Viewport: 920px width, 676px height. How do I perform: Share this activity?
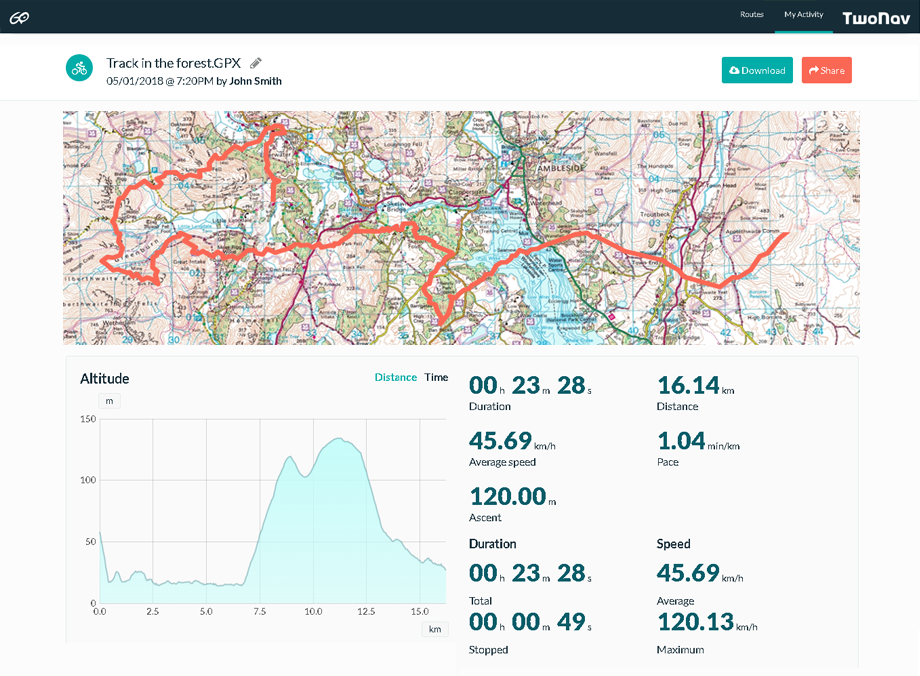point(826,70)
